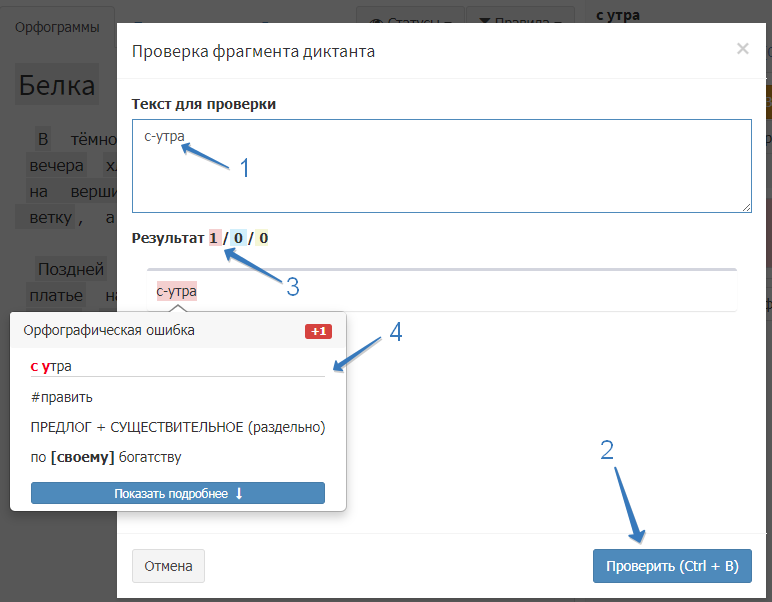This screenshot has height=602, width=772.
Task: Select the yellow result count 0
Action: [263, 238]
